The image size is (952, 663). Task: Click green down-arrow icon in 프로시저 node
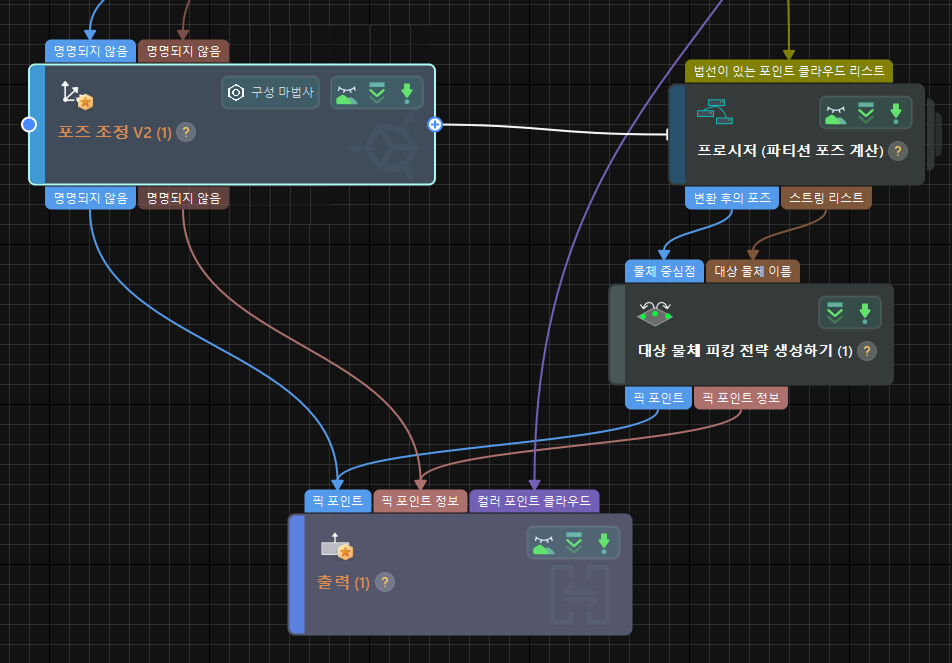click(x=896, y=113)
